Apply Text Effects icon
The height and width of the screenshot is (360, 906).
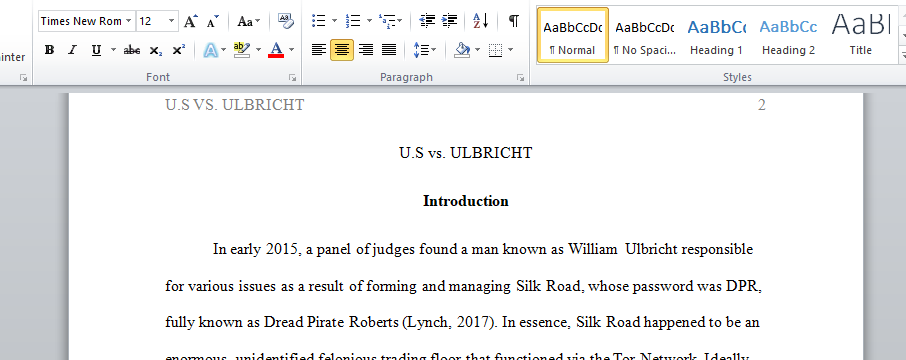[x=211, y=50]
